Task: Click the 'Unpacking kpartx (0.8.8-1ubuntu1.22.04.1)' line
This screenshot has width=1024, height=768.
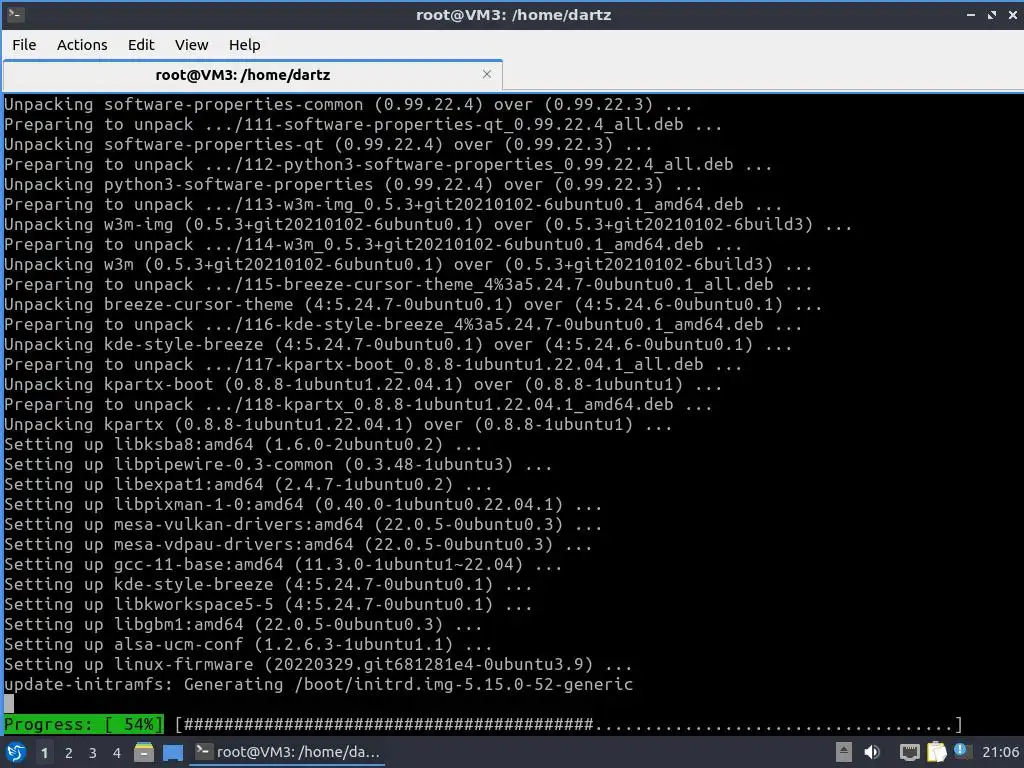Action: (338, 424)
